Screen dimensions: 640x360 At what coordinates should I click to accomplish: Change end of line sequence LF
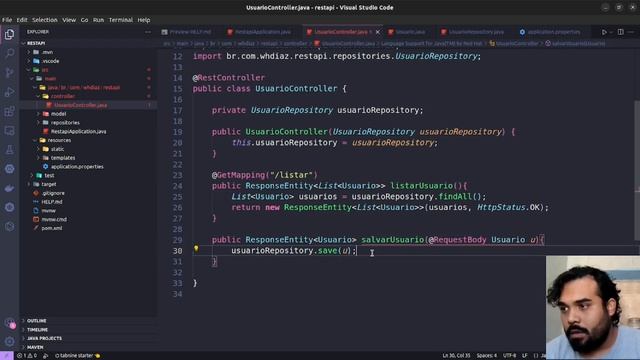coord(524,356)
